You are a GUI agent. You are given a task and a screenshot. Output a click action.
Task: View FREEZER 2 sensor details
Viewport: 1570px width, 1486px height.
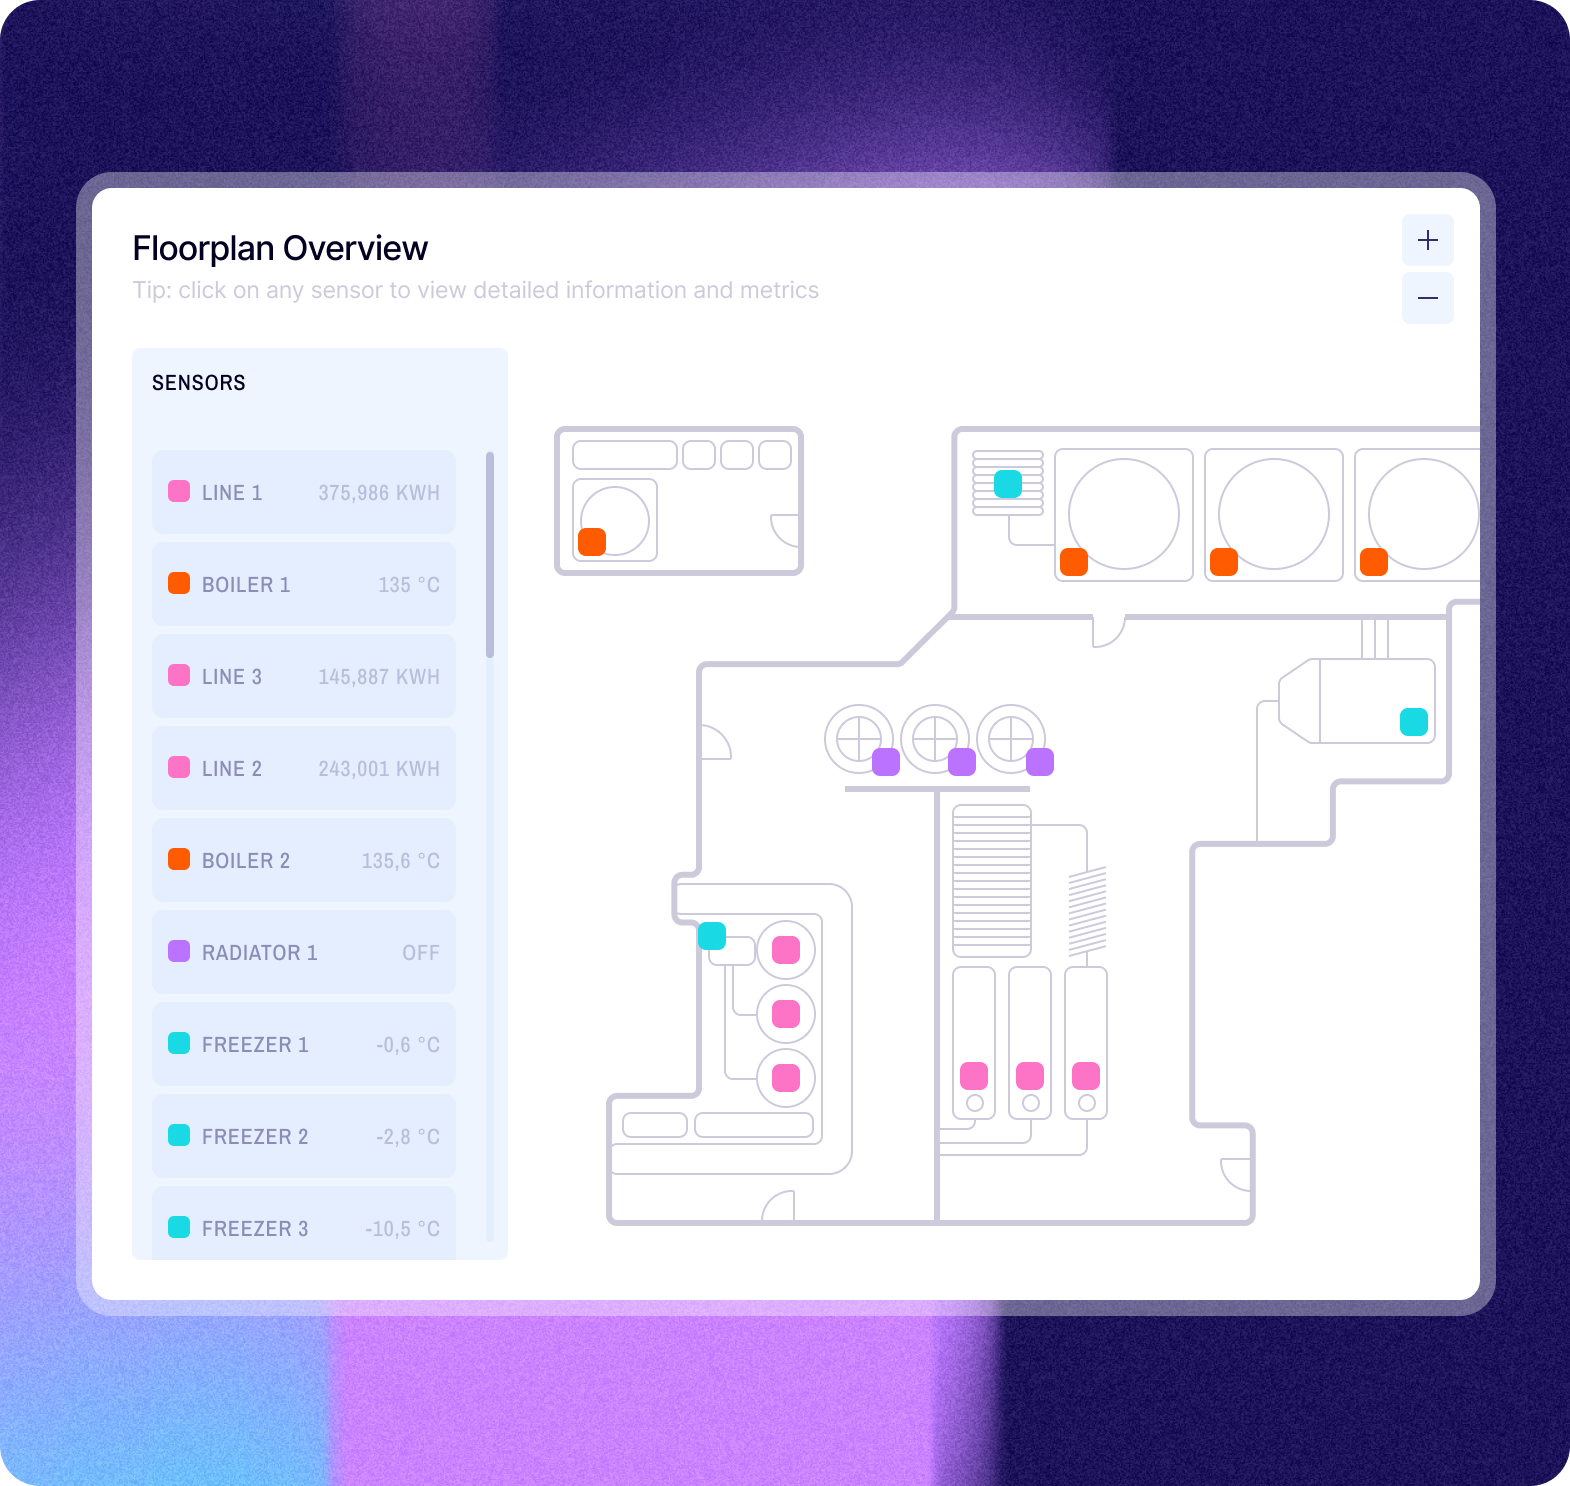click(304, 1136)
